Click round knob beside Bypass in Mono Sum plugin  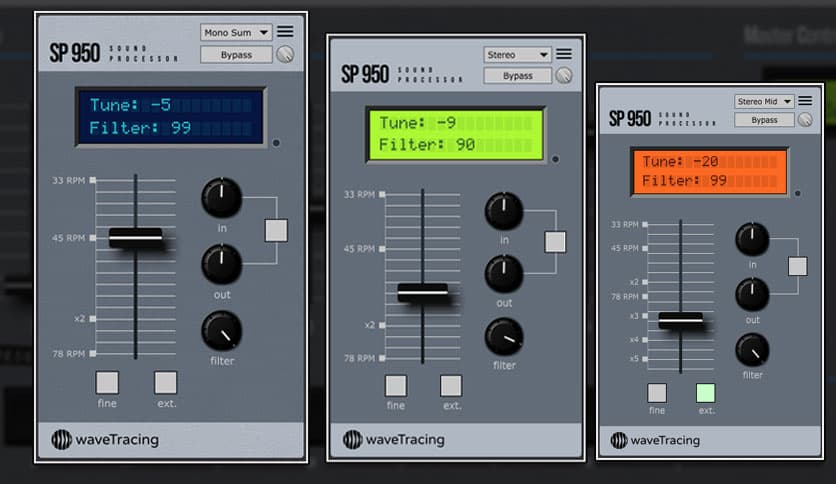(285, 54)
